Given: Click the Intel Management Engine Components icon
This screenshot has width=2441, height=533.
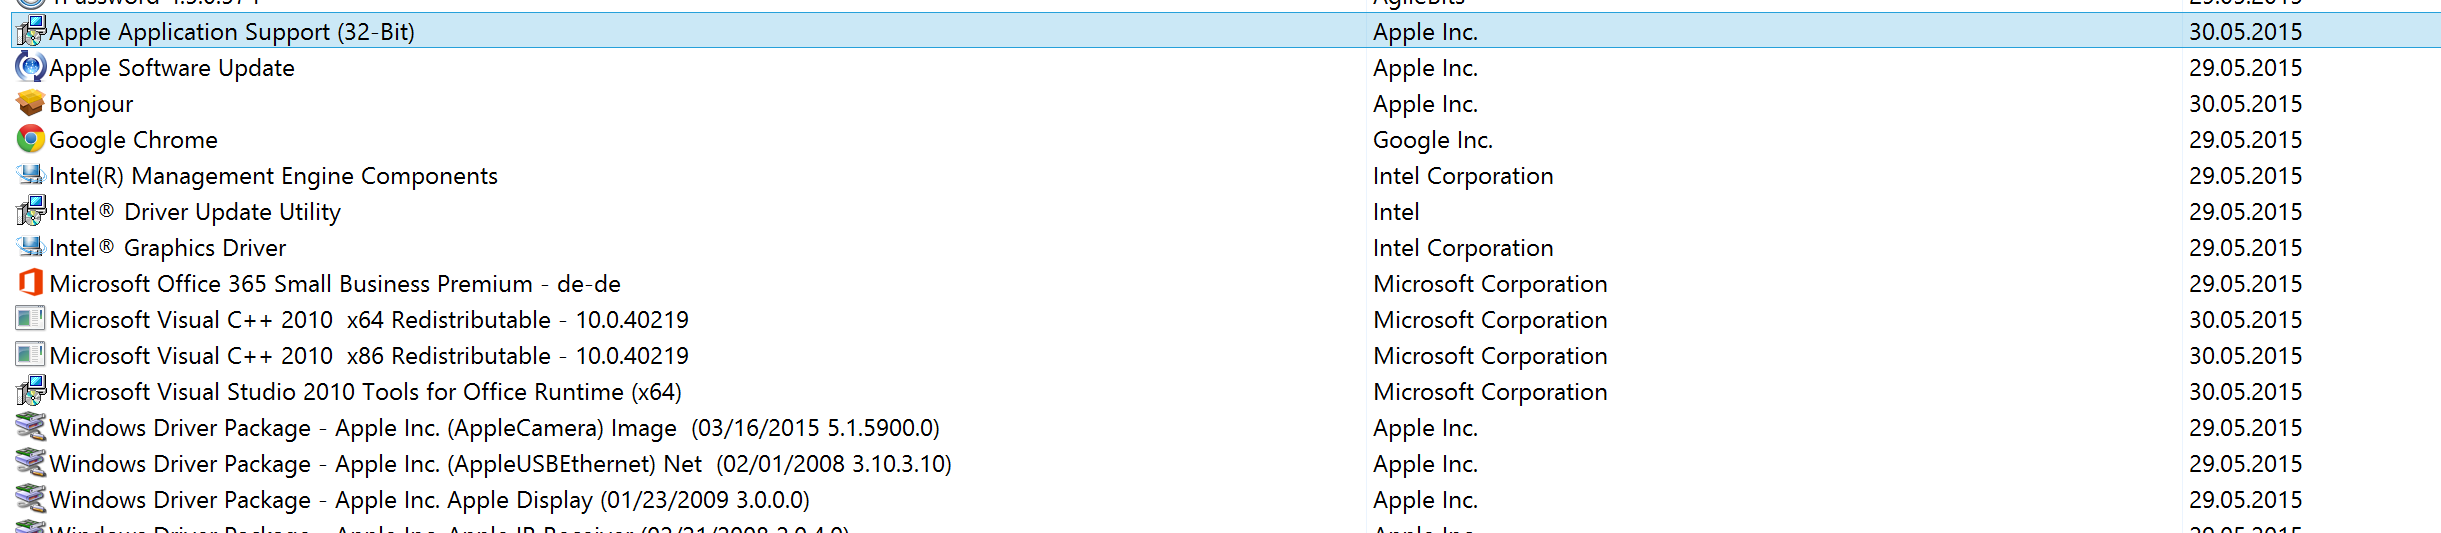Looking at the screenshot, I should coord(31,175).
